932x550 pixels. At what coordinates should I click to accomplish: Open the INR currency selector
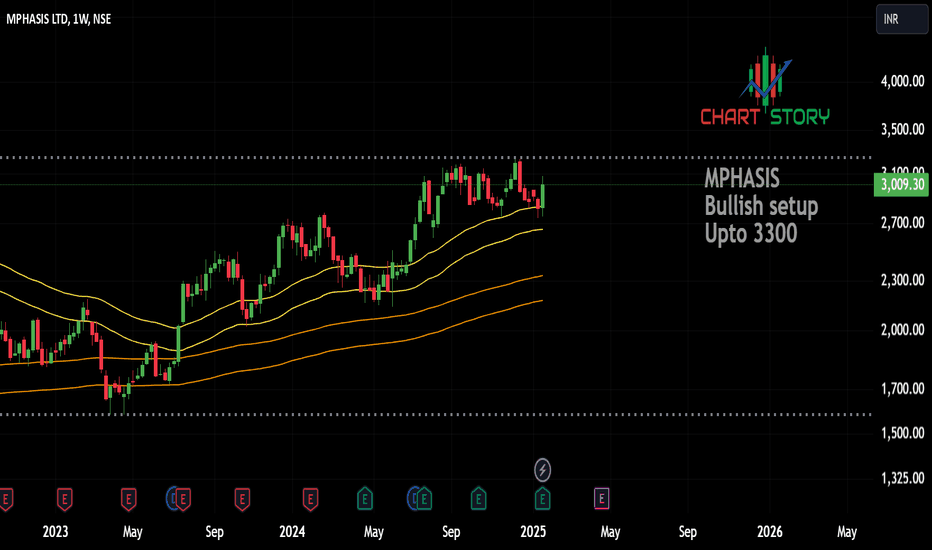coord(902,19)
